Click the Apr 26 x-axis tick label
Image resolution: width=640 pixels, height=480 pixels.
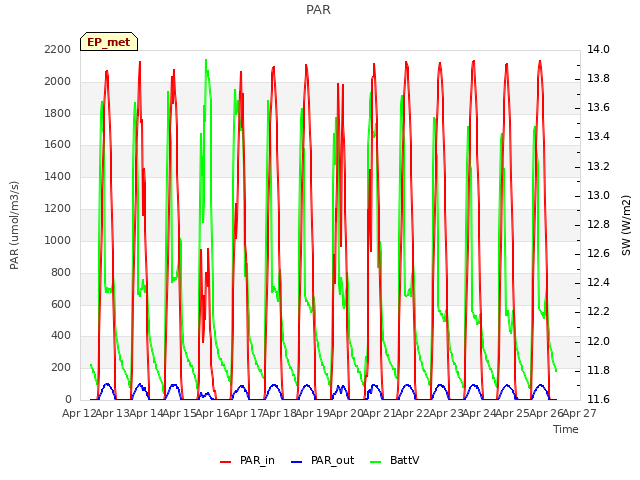[546, 413]
